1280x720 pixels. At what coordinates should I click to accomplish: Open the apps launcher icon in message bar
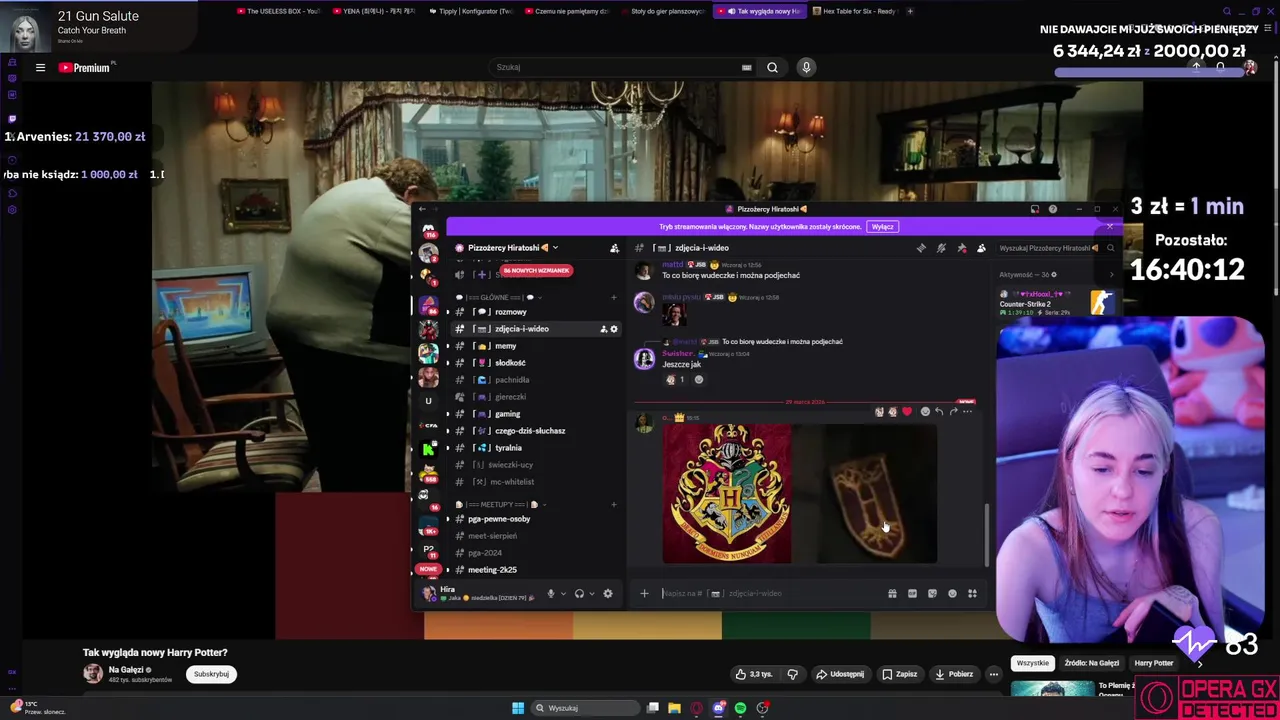point(972,594)
